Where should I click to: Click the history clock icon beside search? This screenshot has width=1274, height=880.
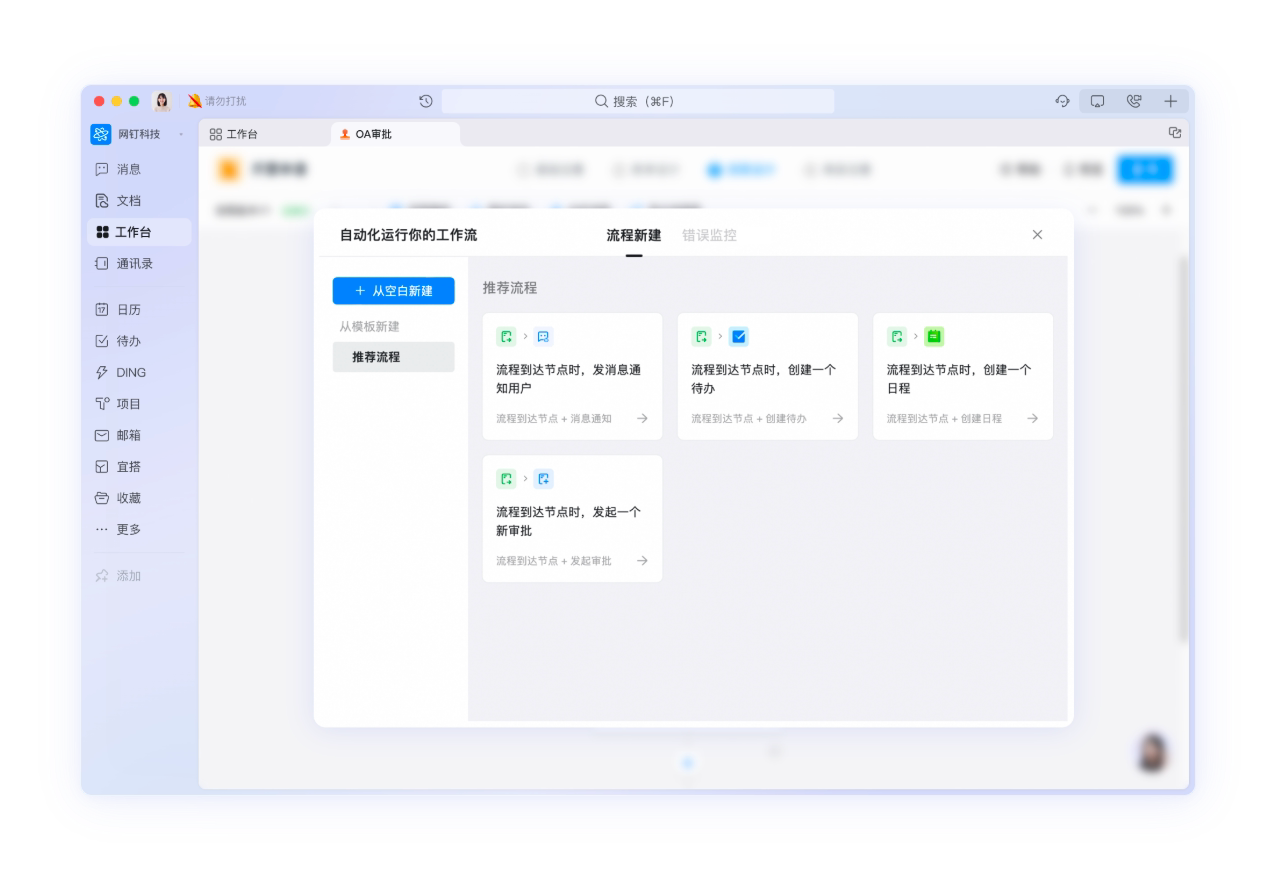click(426, 101)
